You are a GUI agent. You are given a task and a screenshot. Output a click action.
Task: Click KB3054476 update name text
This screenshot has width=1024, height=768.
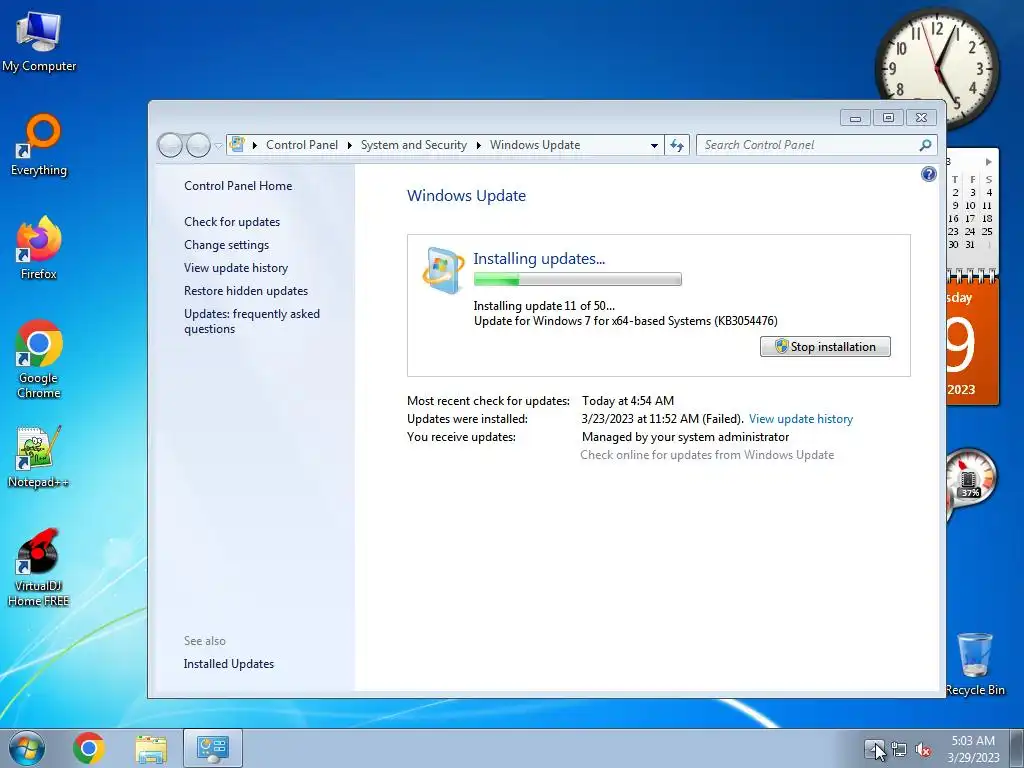[626, 321]
